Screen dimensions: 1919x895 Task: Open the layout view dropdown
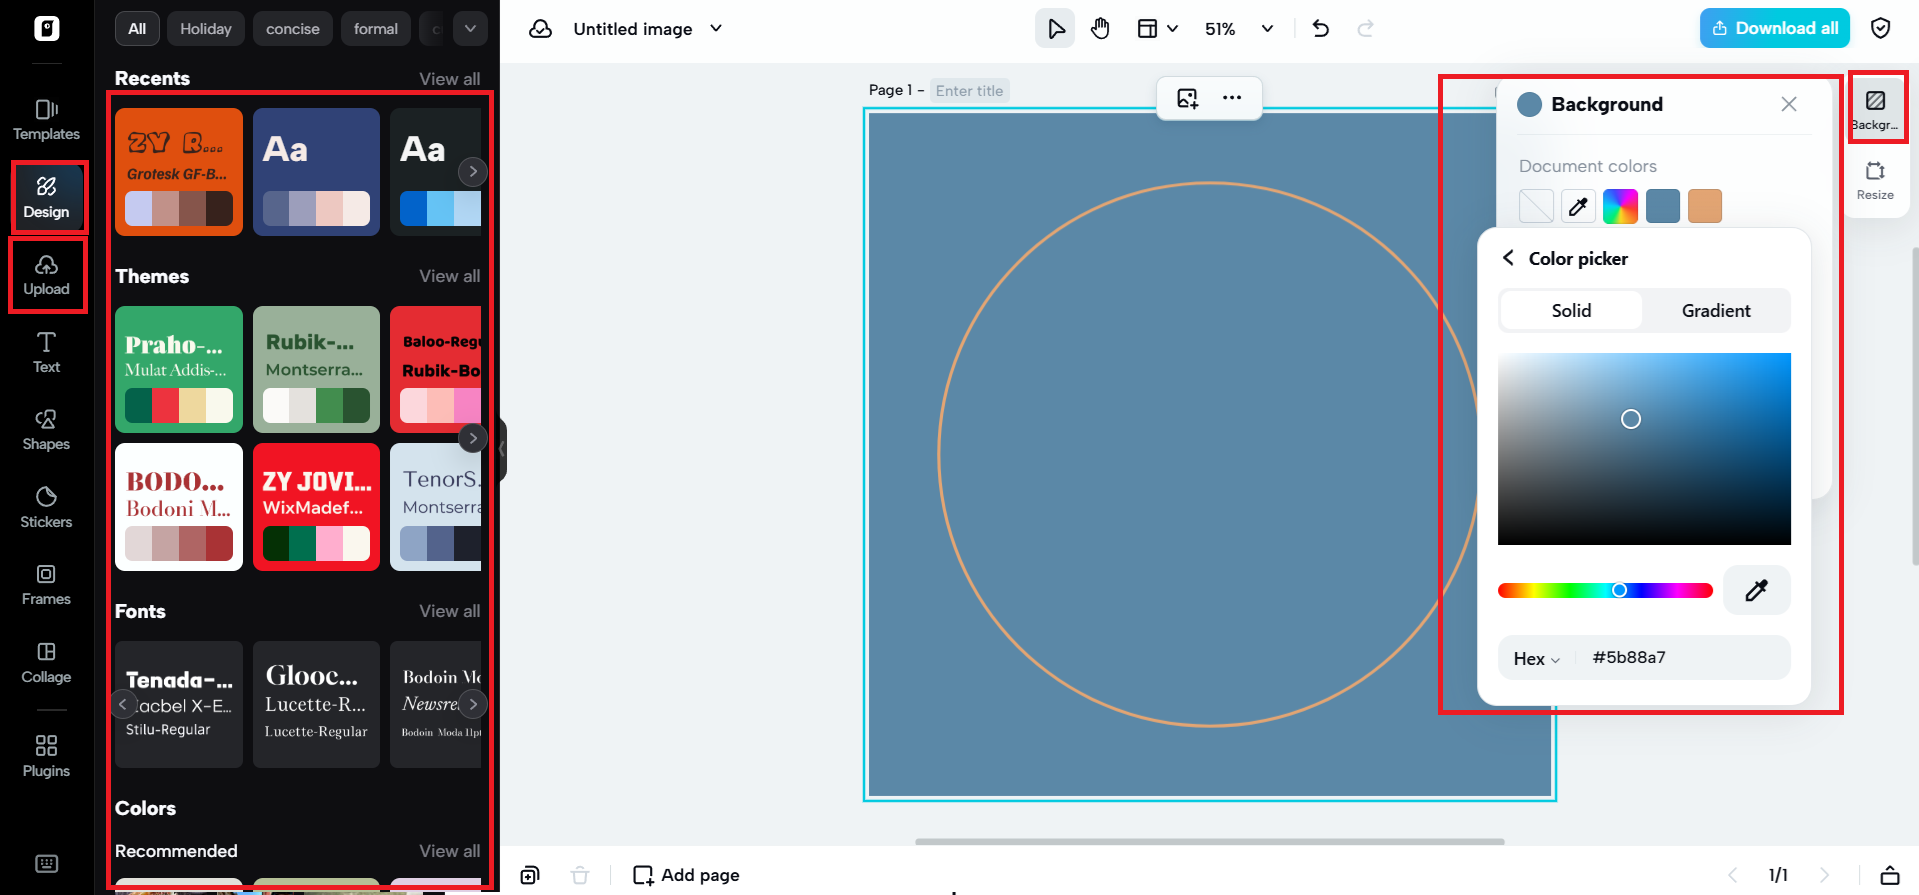(1158, 29)
